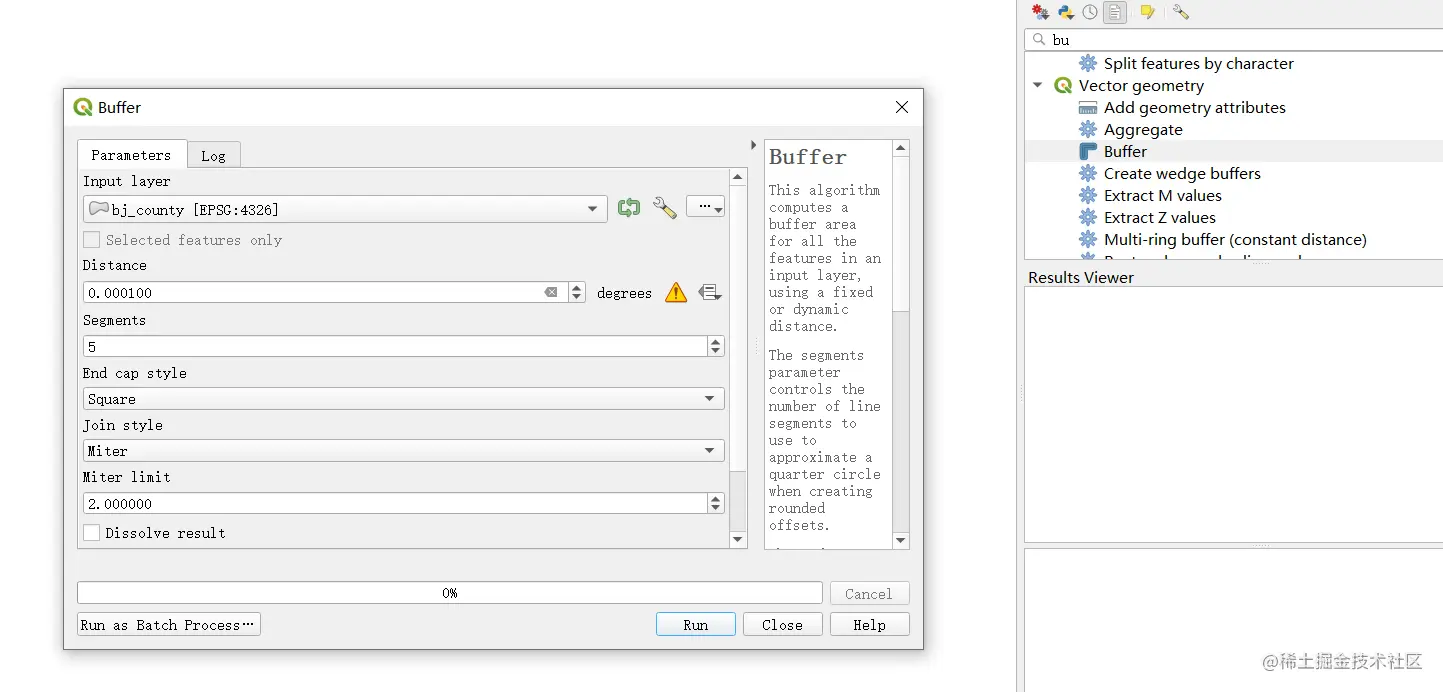Click the End cap style label

coord(135,373)
